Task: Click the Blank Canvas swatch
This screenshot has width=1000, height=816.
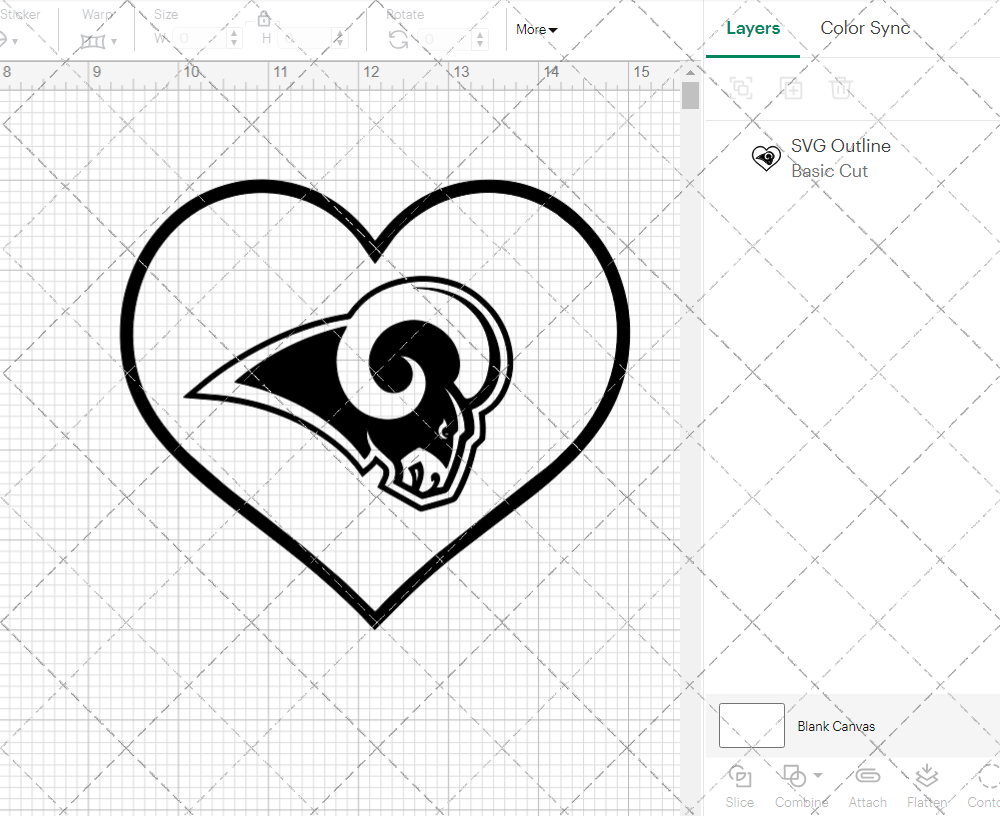Action: pyautogui.click(x=751, y=725)
